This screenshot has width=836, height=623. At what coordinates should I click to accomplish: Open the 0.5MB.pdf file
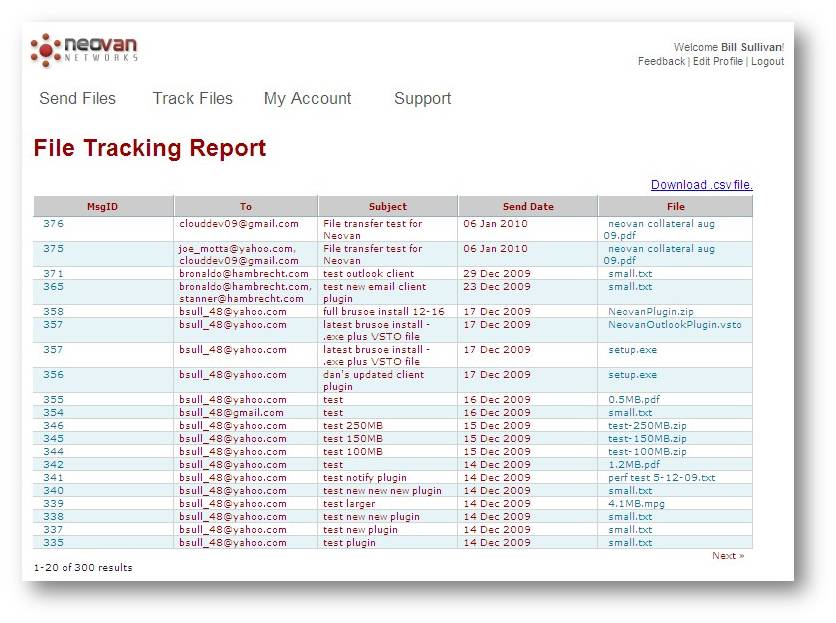634,400
